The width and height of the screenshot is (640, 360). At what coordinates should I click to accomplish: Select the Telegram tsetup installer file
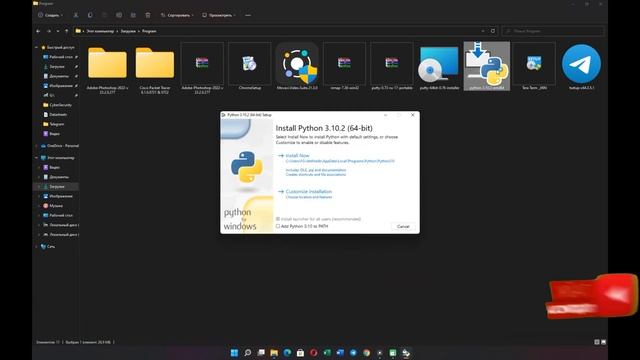coord(581,66)
